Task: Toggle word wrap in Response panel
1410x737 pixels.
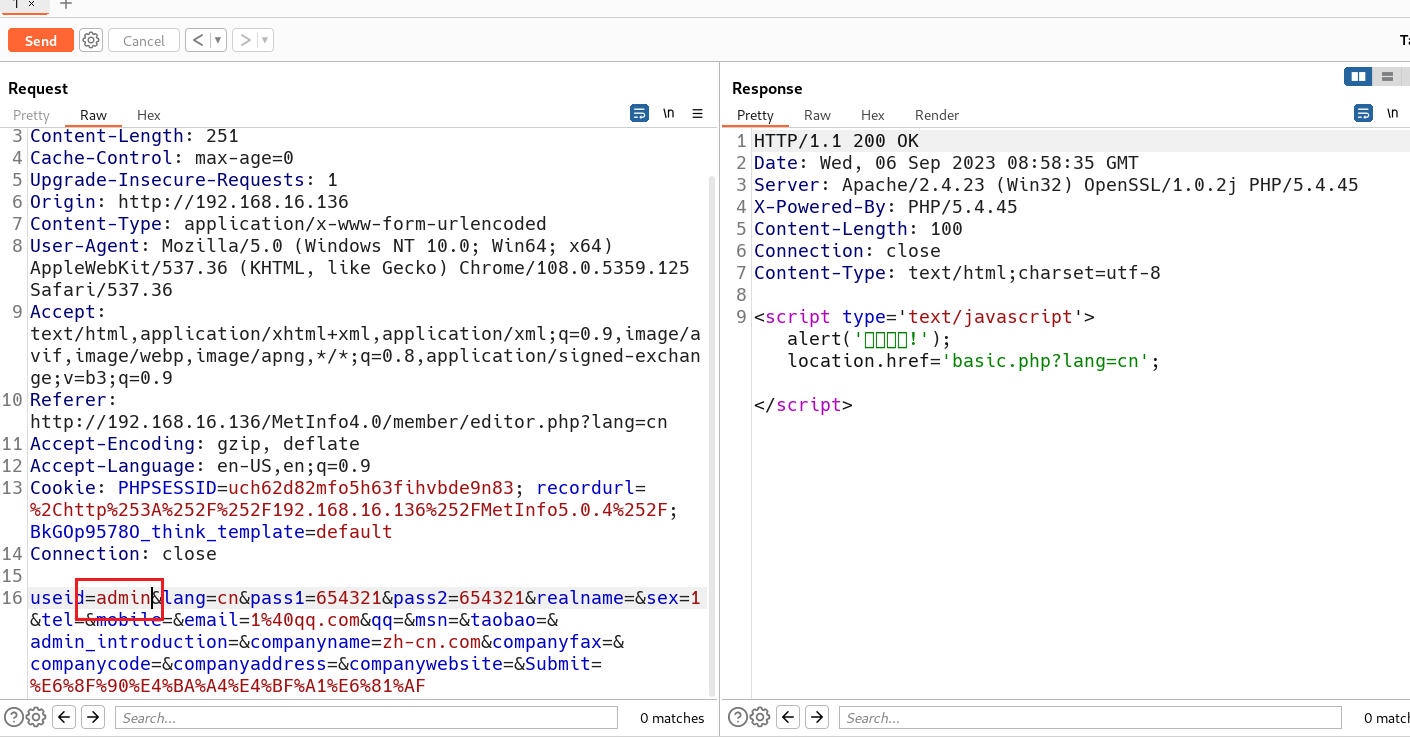Action: point(1363,113)
